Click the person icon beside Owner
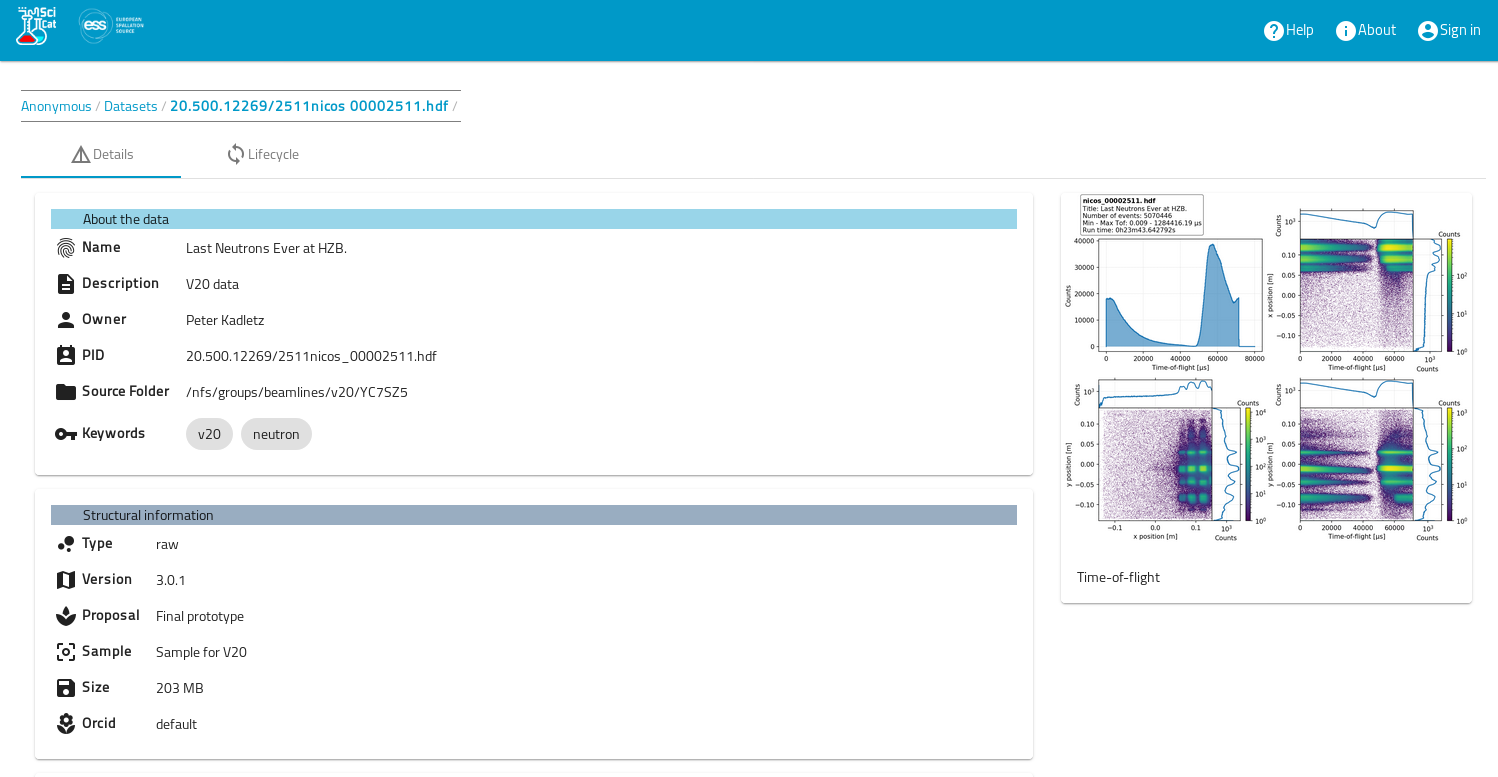The width and height of the screenshot is (1498, 777). tap(66, 320)
